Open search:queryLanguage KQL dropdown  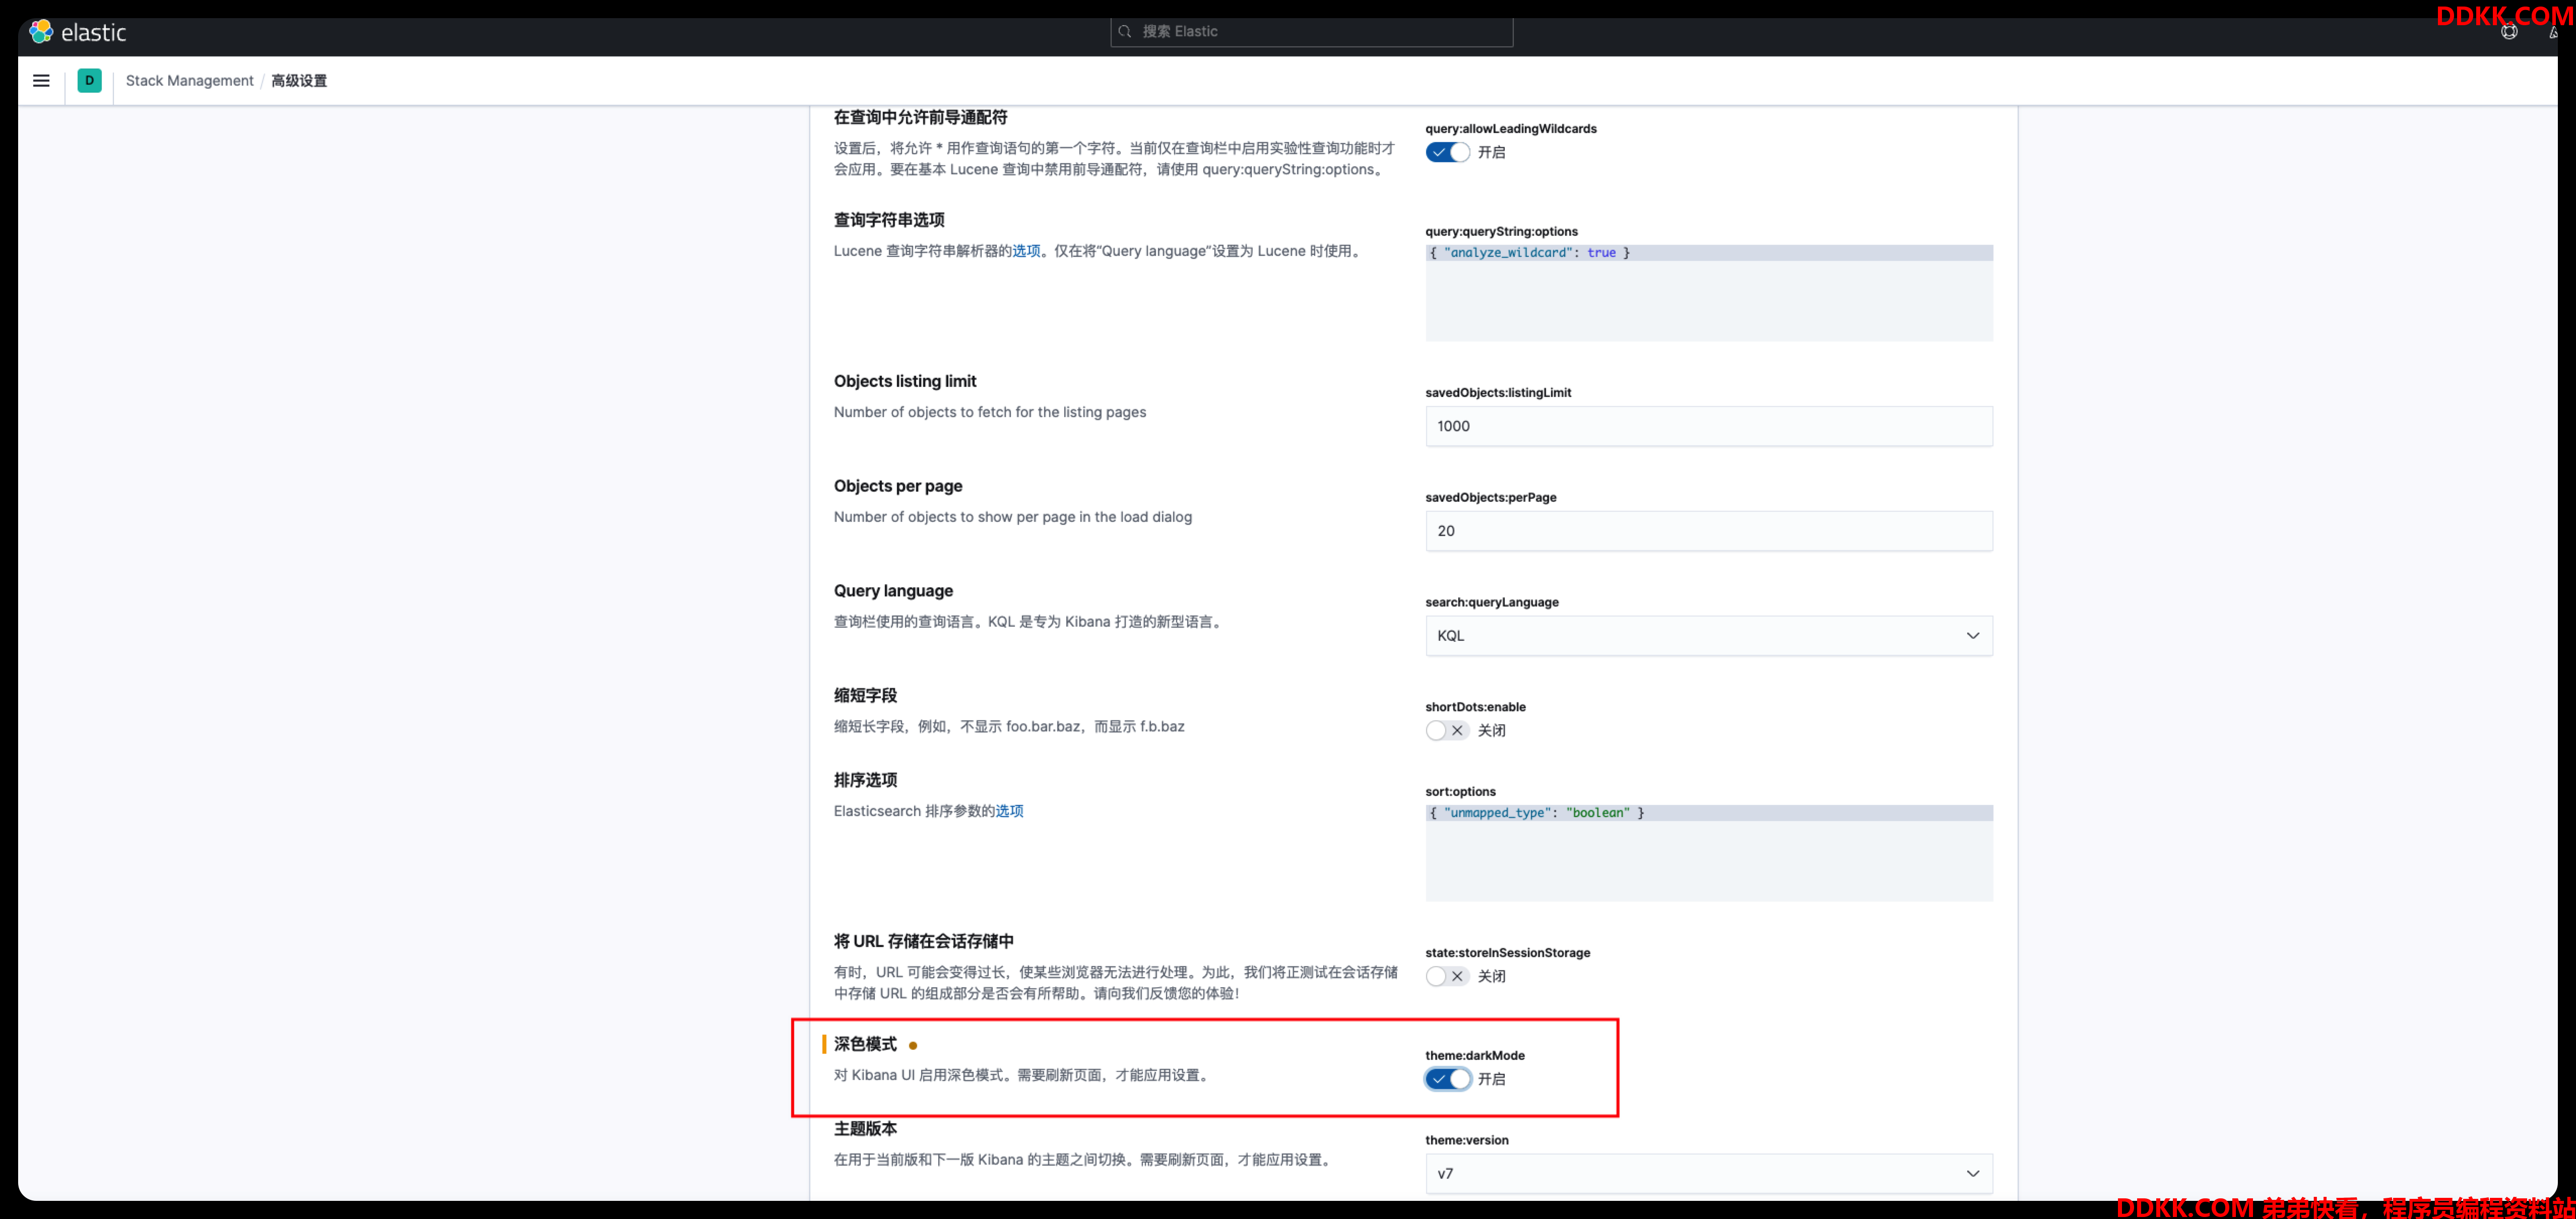(1708, 636)
